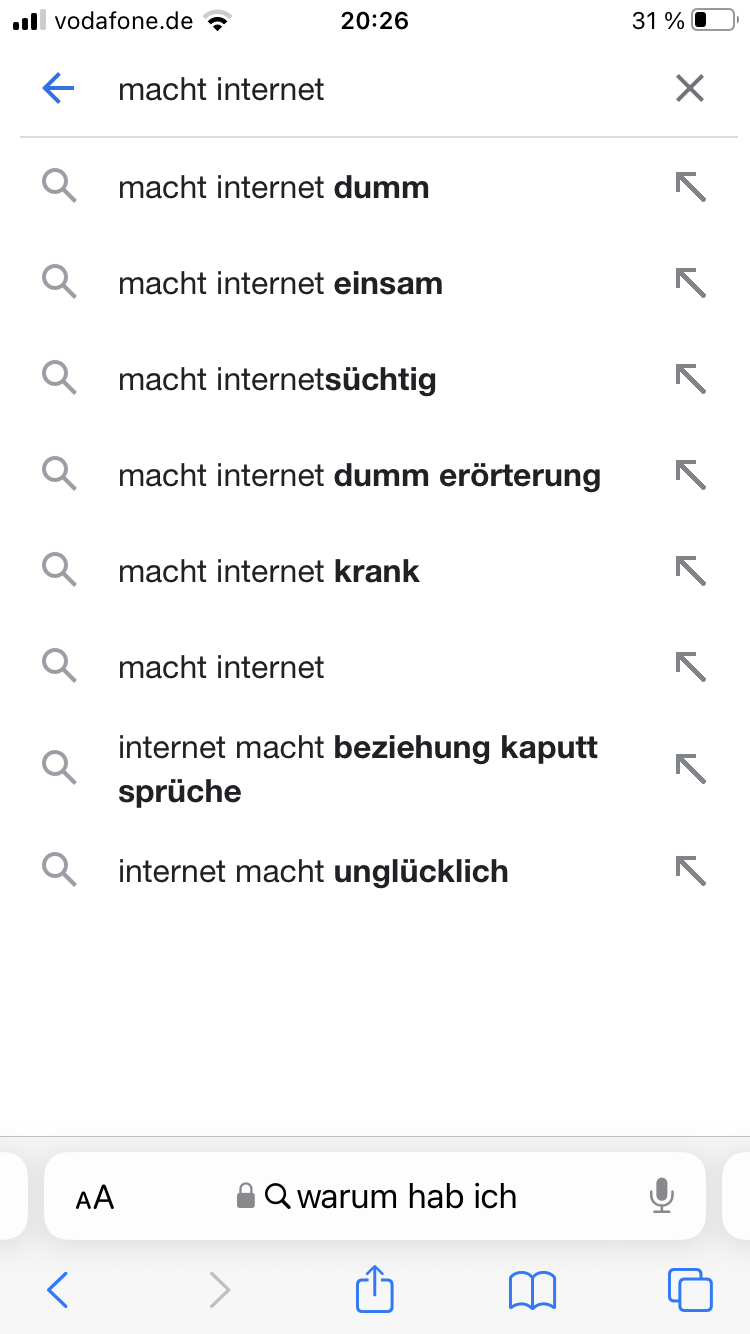Insert suggestion "macht internetsüchtig" via arrow icon
Screen dimensions: 750x1334
tap(690, 379)
